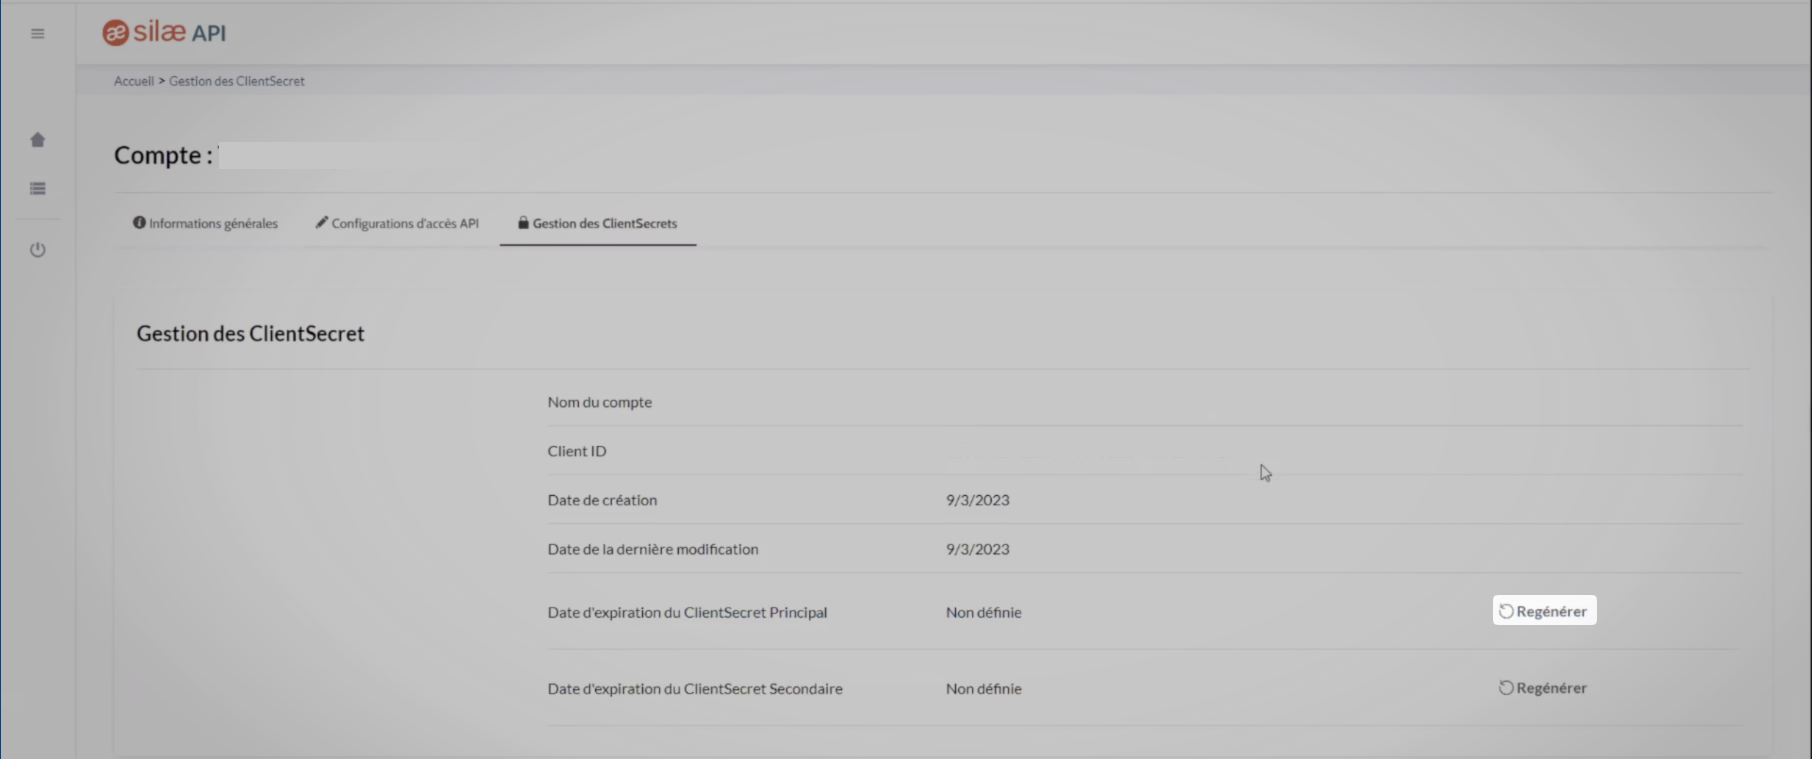Click the info icon on Informations générales tab

click(139, 223)
